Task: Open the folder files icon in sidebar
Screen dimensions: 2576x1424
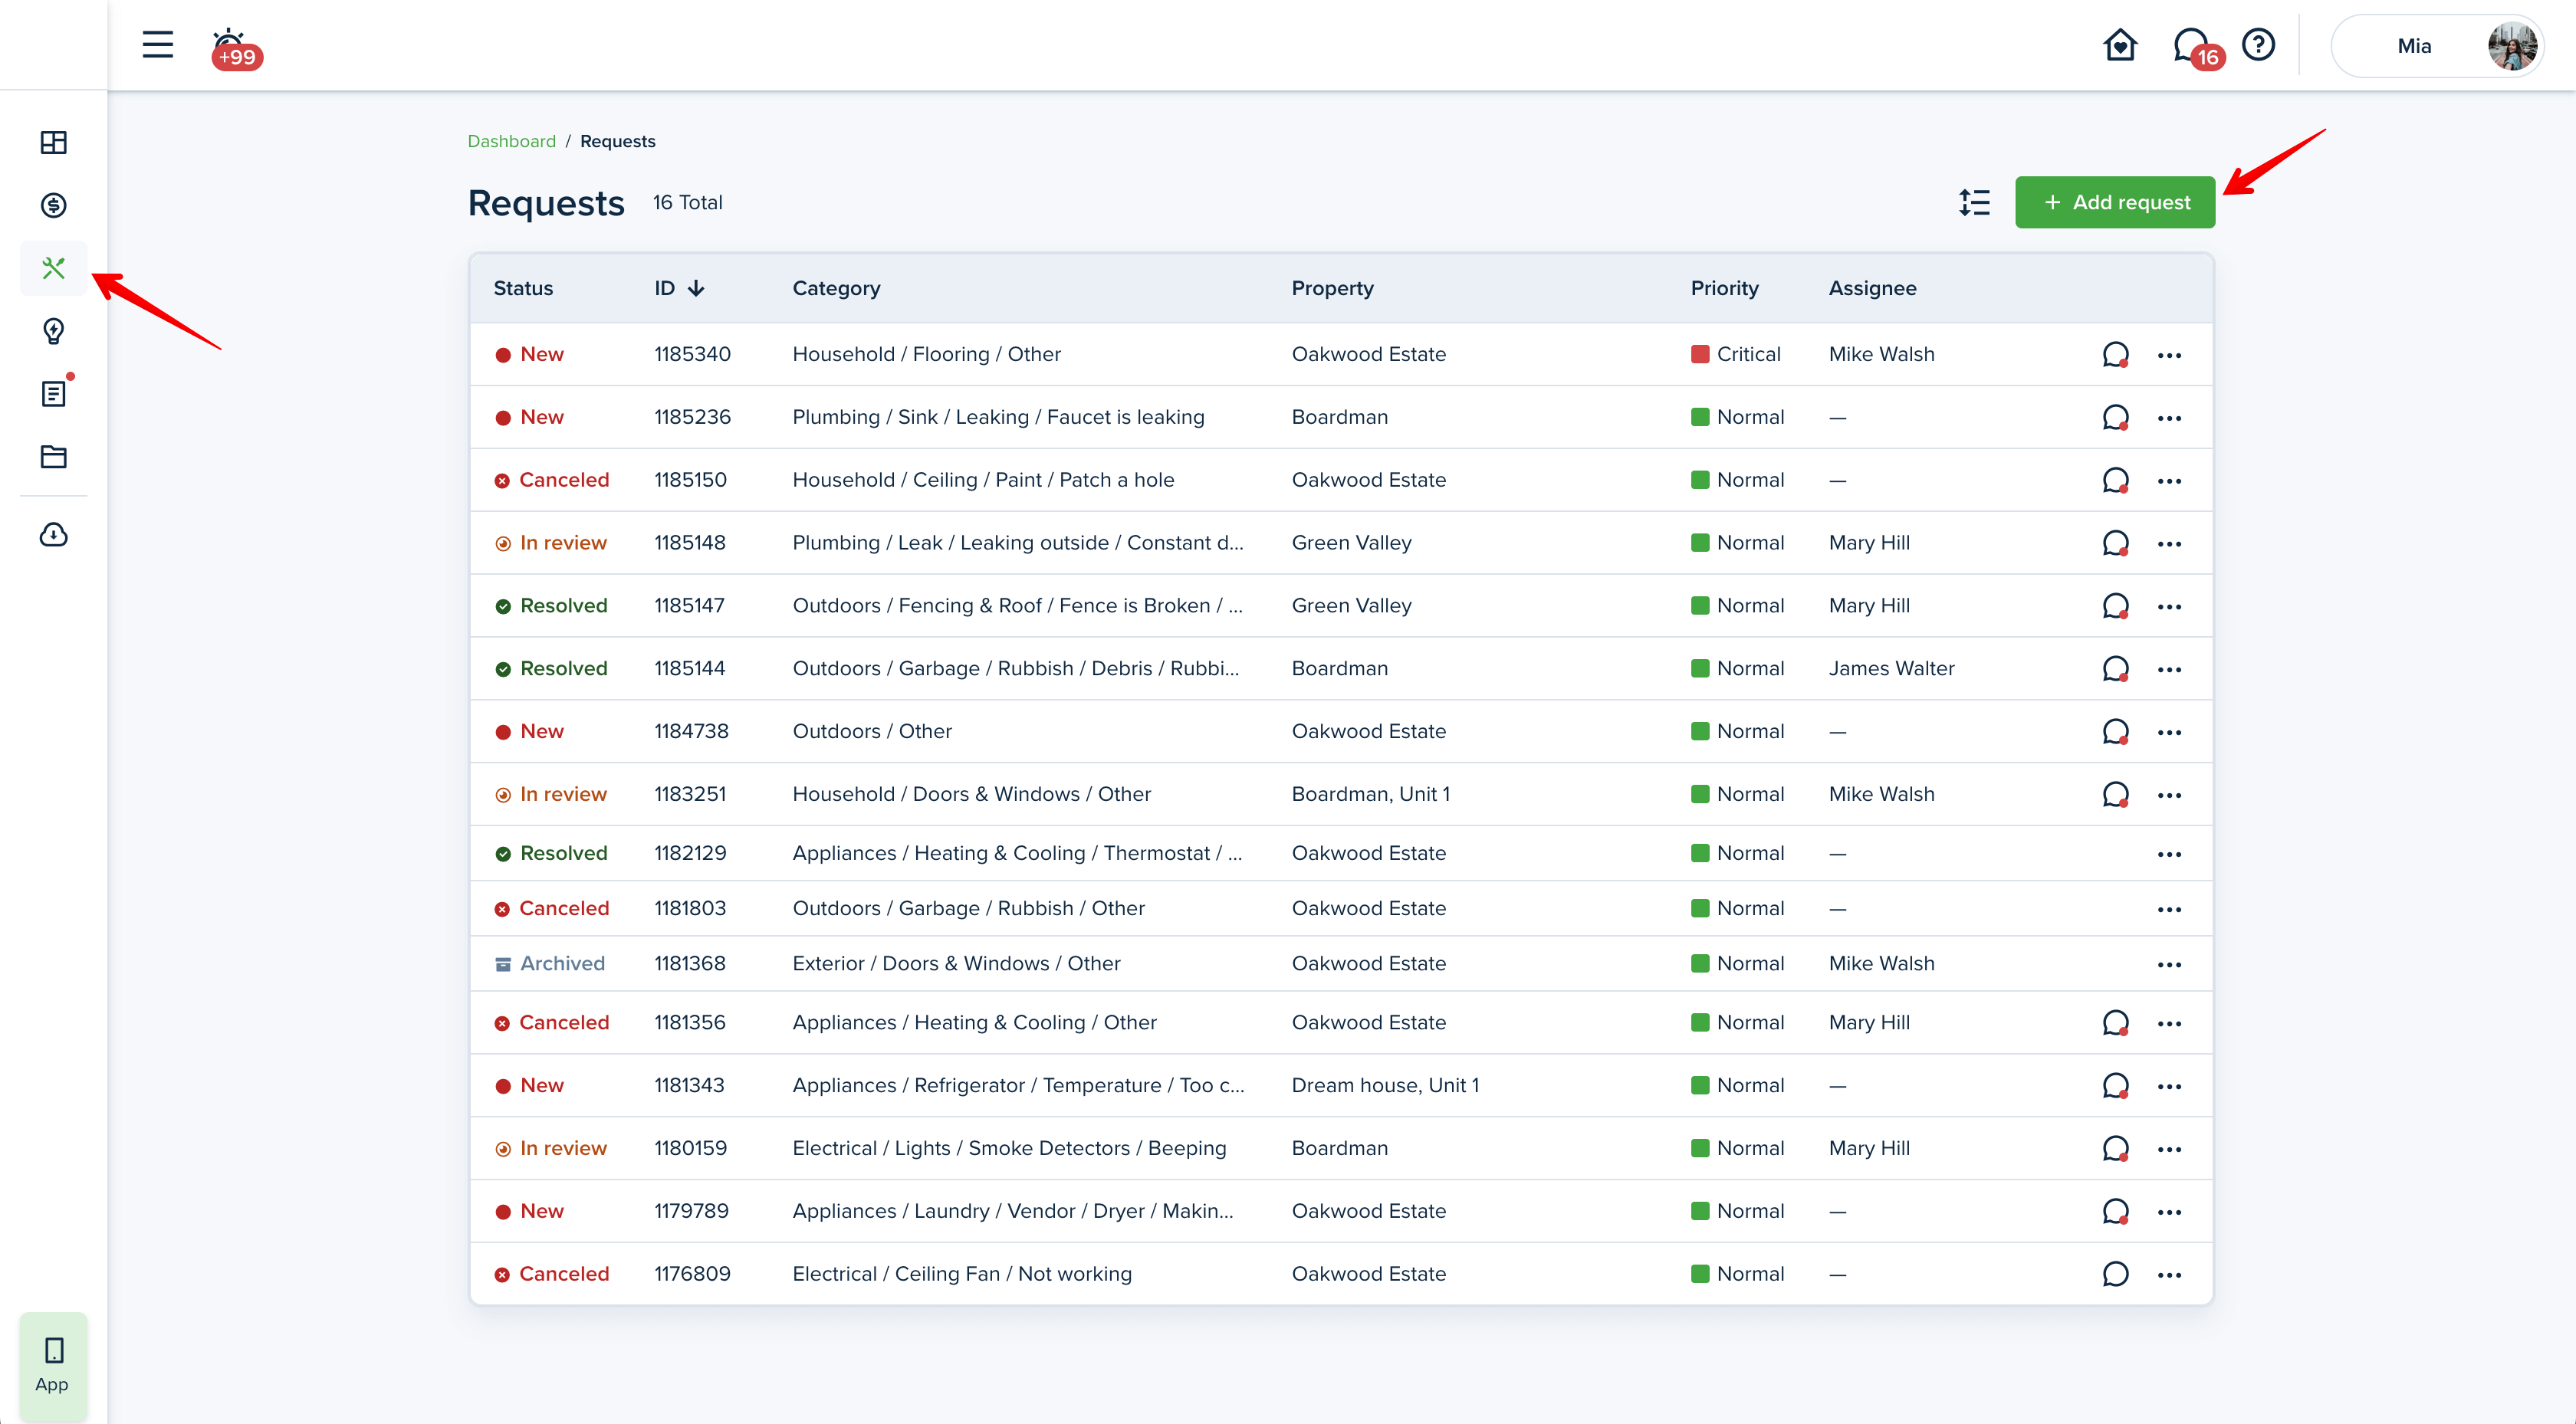Action: 54,457
